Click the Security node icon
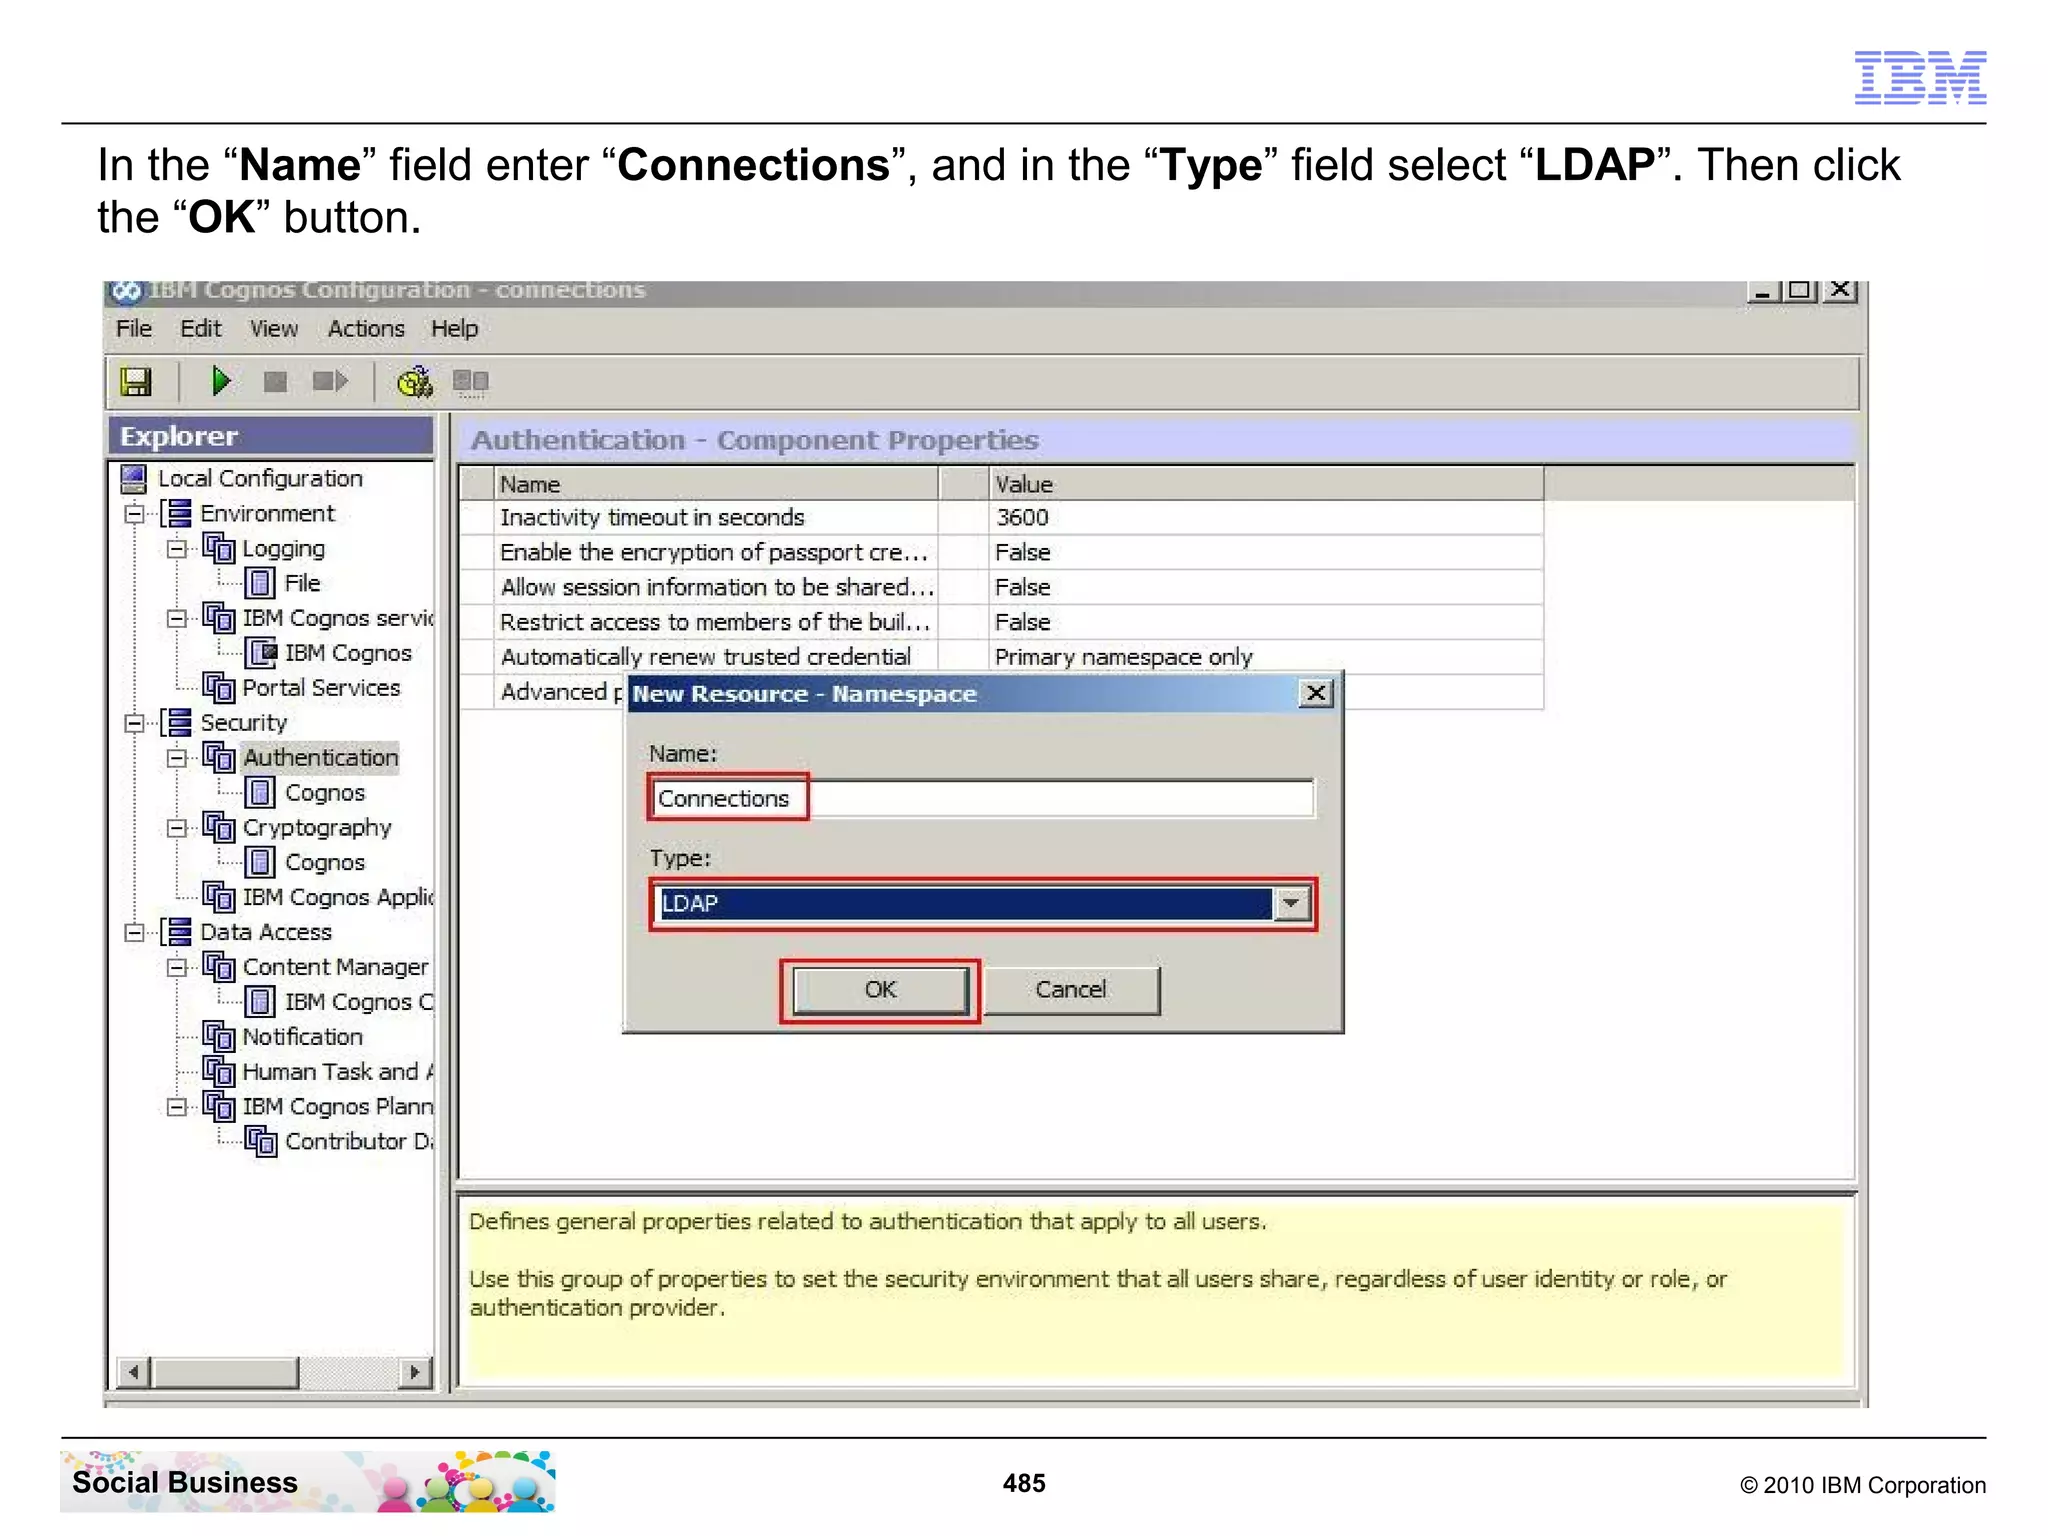 click(x=176, y=722)
